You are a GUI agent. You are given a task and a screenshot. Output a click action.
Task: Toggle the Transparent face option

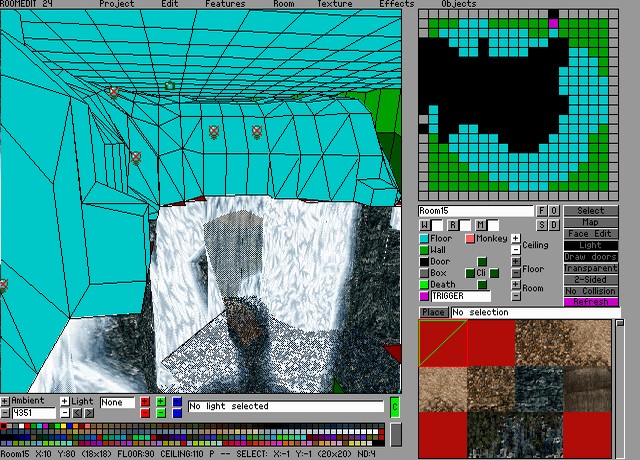click(591, 268)
